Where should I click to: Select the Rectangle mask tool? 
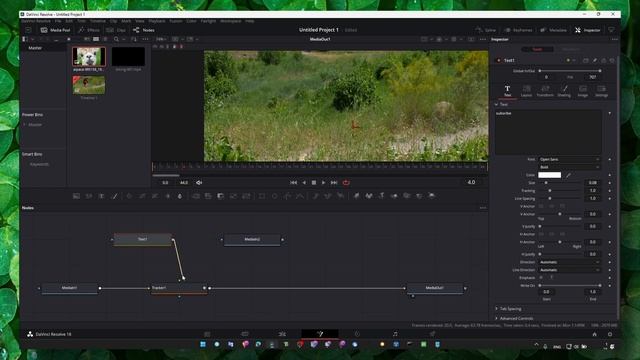pyautogui.click(x=262, y=196)
